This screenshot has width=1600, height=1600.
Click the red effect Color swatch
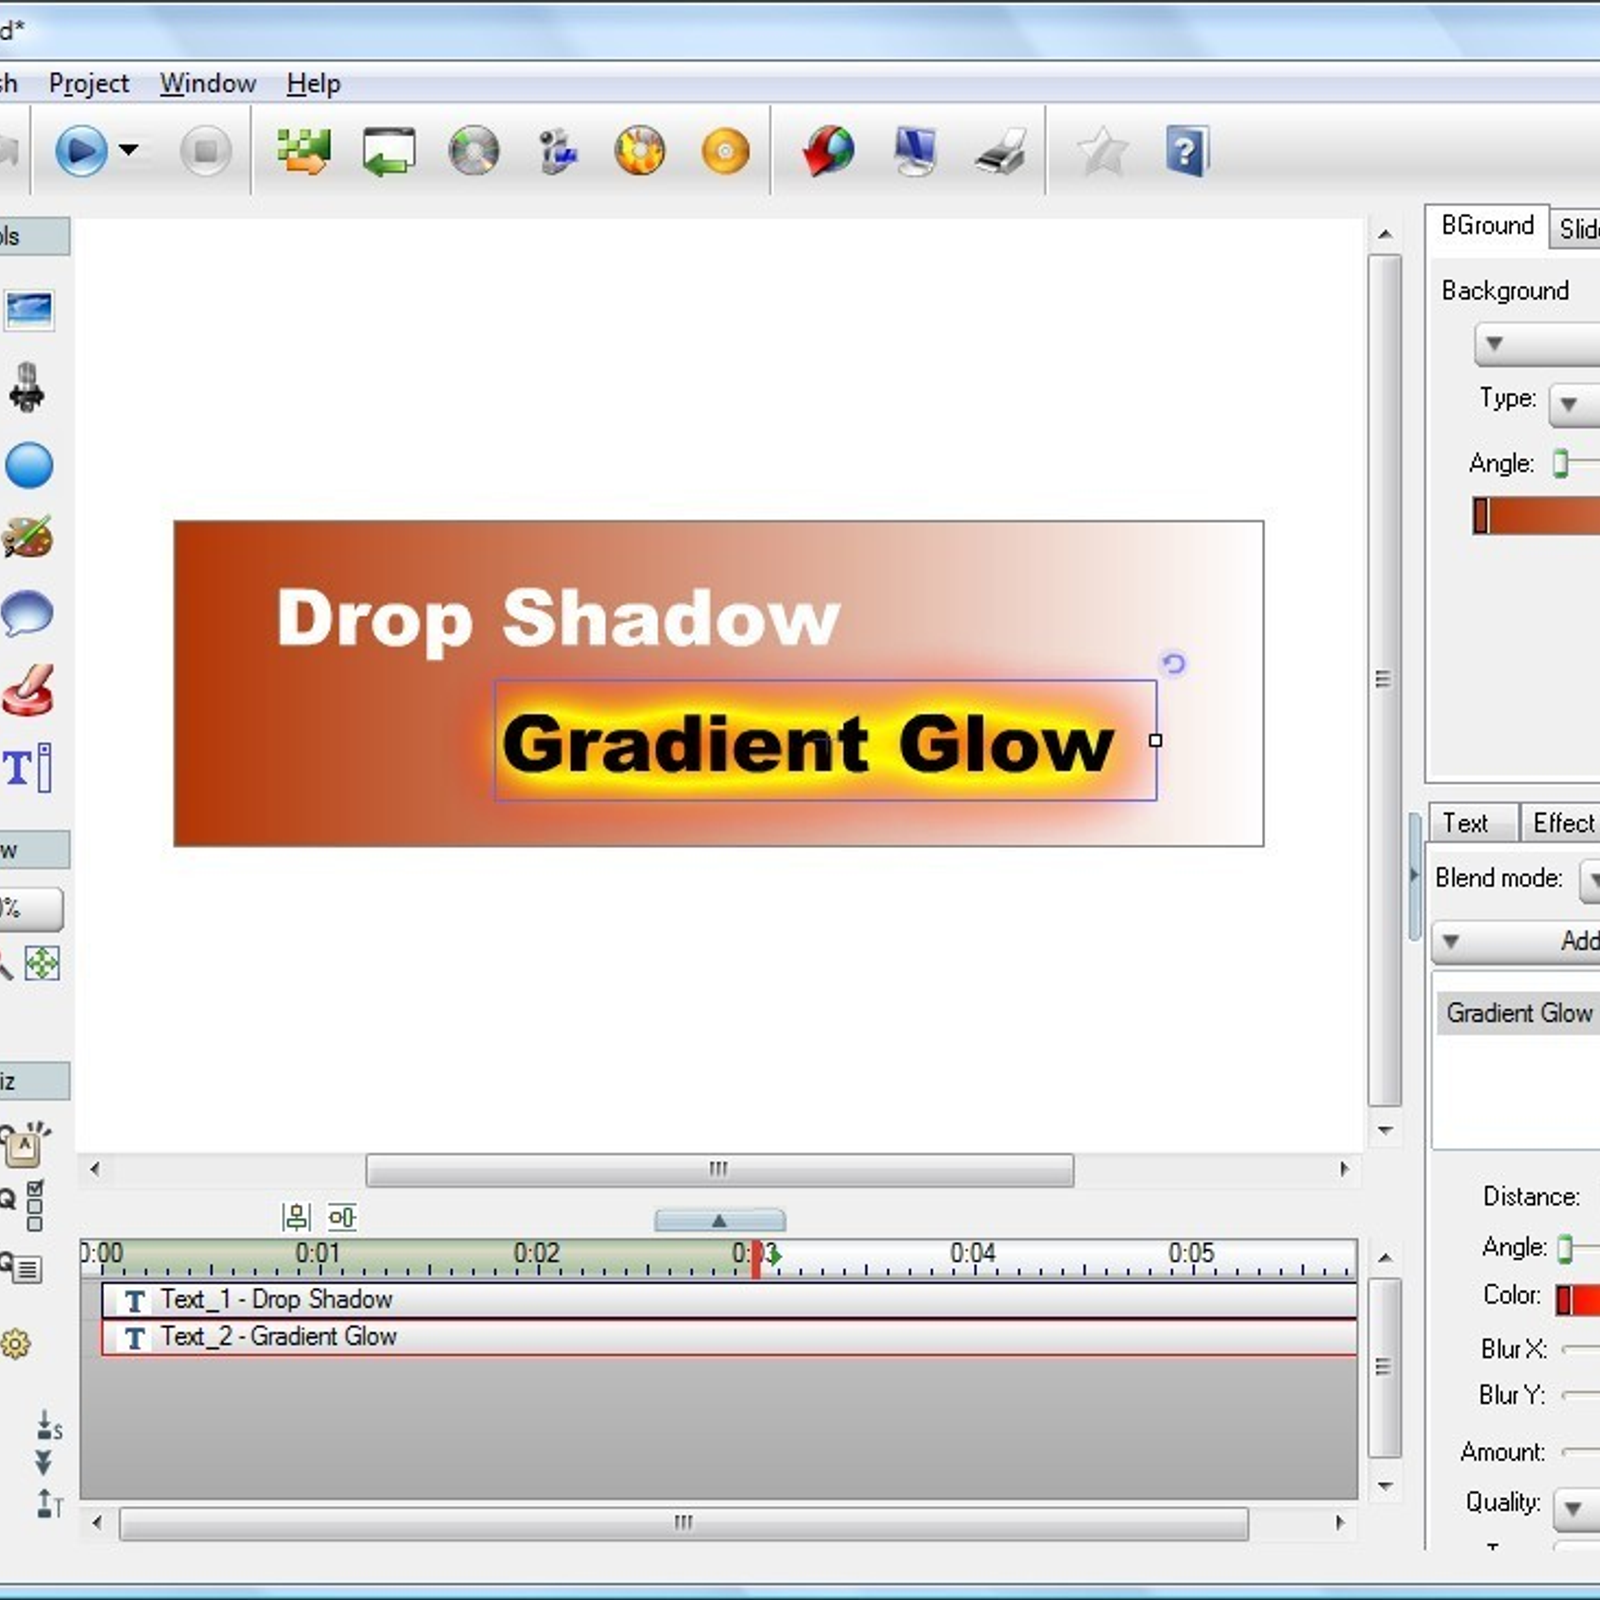pos(1579,1299)
